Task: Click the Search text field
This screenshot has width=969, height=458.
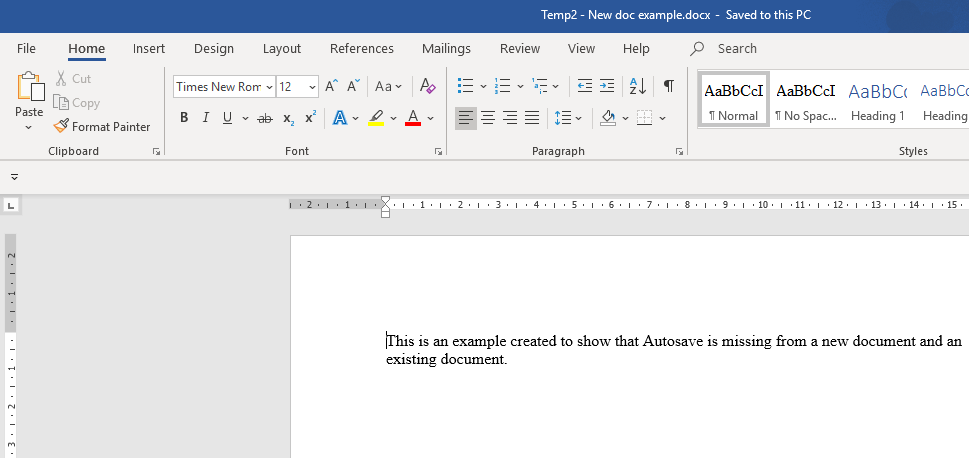Action: (737, 48)
